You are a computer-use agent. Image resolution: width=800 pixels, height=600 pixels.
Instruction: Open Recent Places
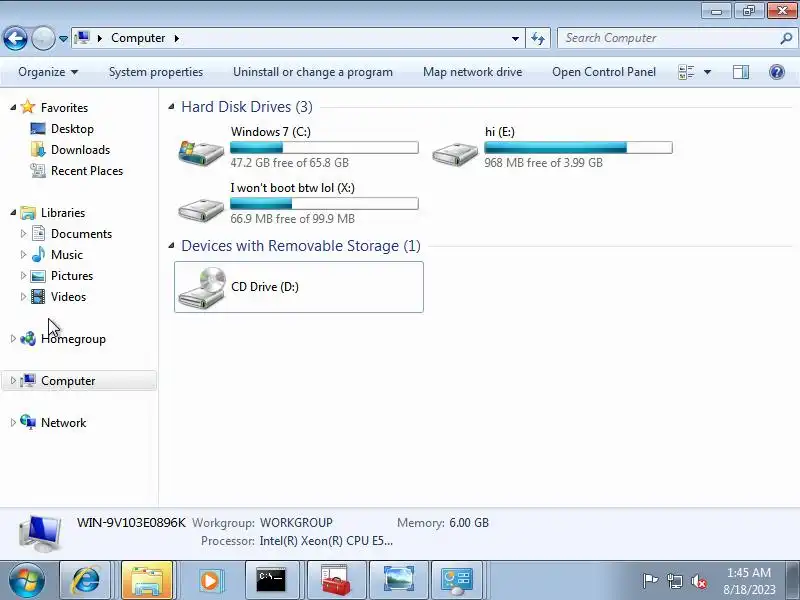pos(87,170)
